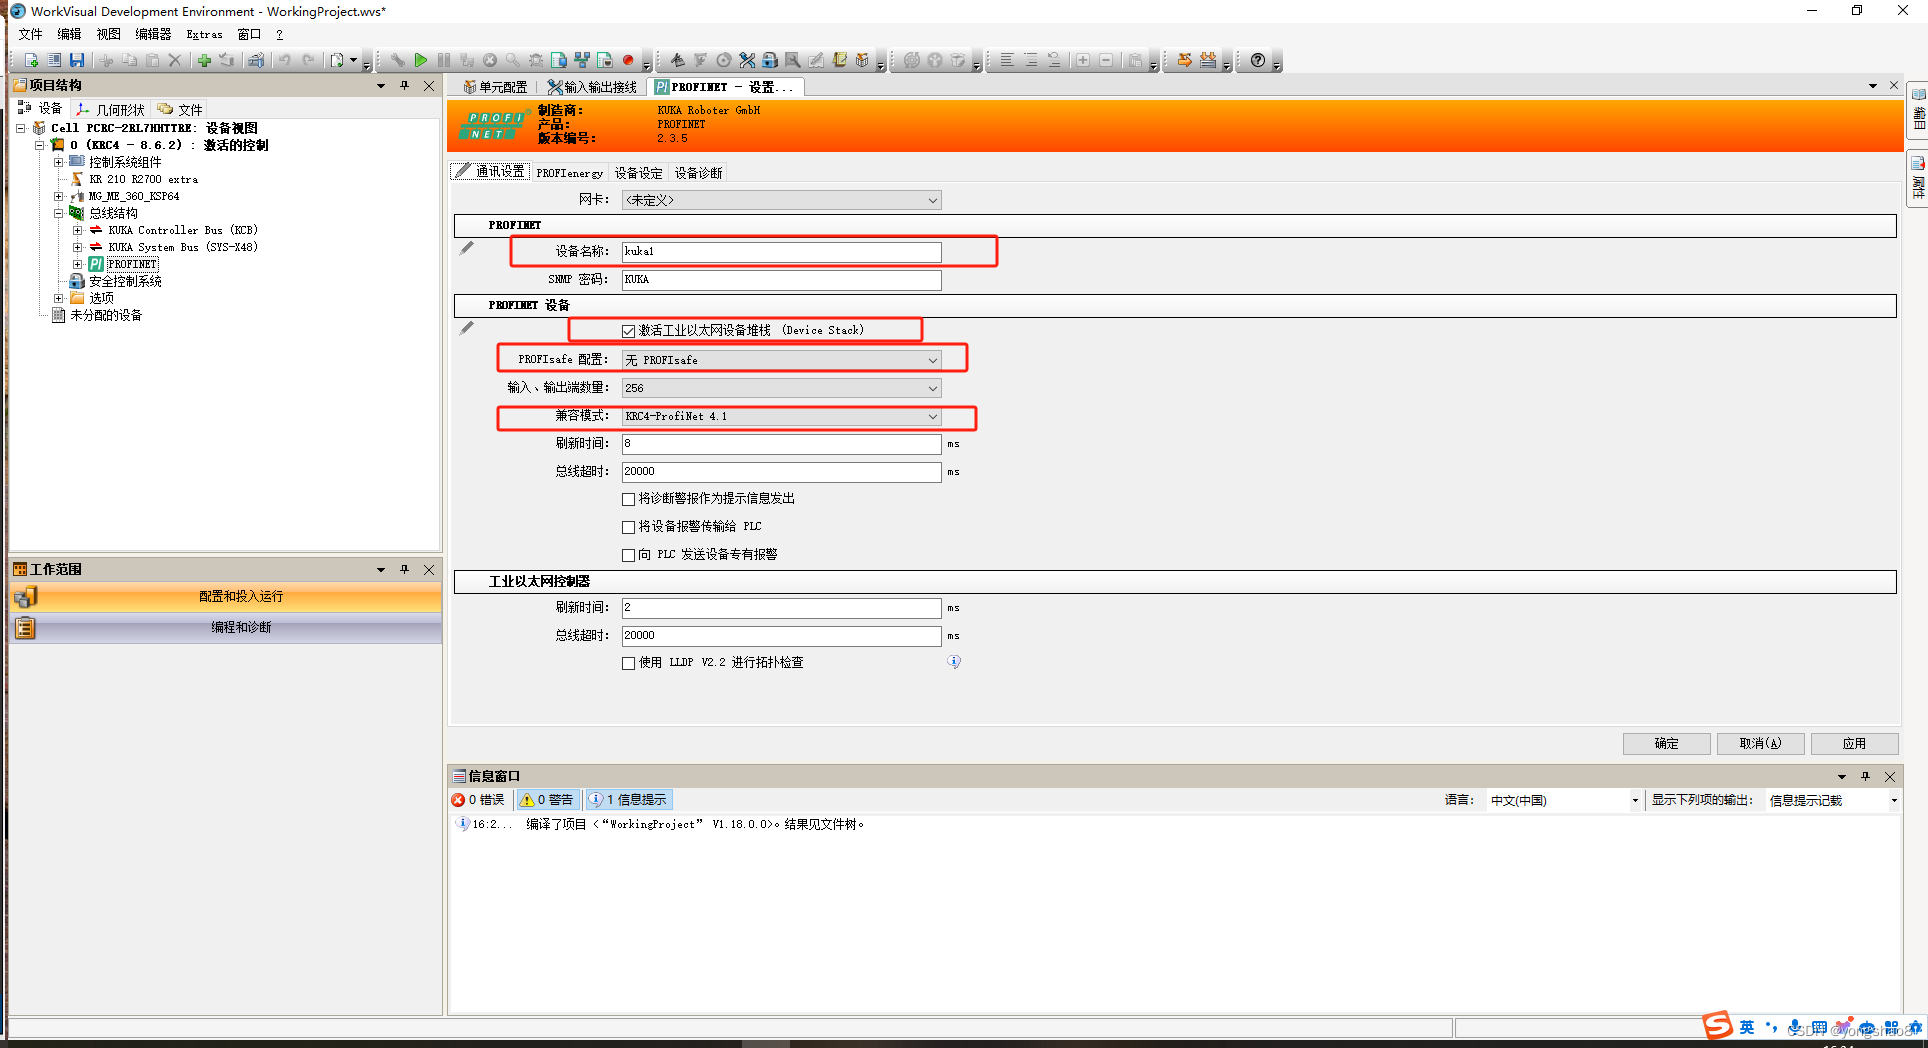Open the crossed-tools I/O wiring icon
The image size is (1928, 1048).
747,60
